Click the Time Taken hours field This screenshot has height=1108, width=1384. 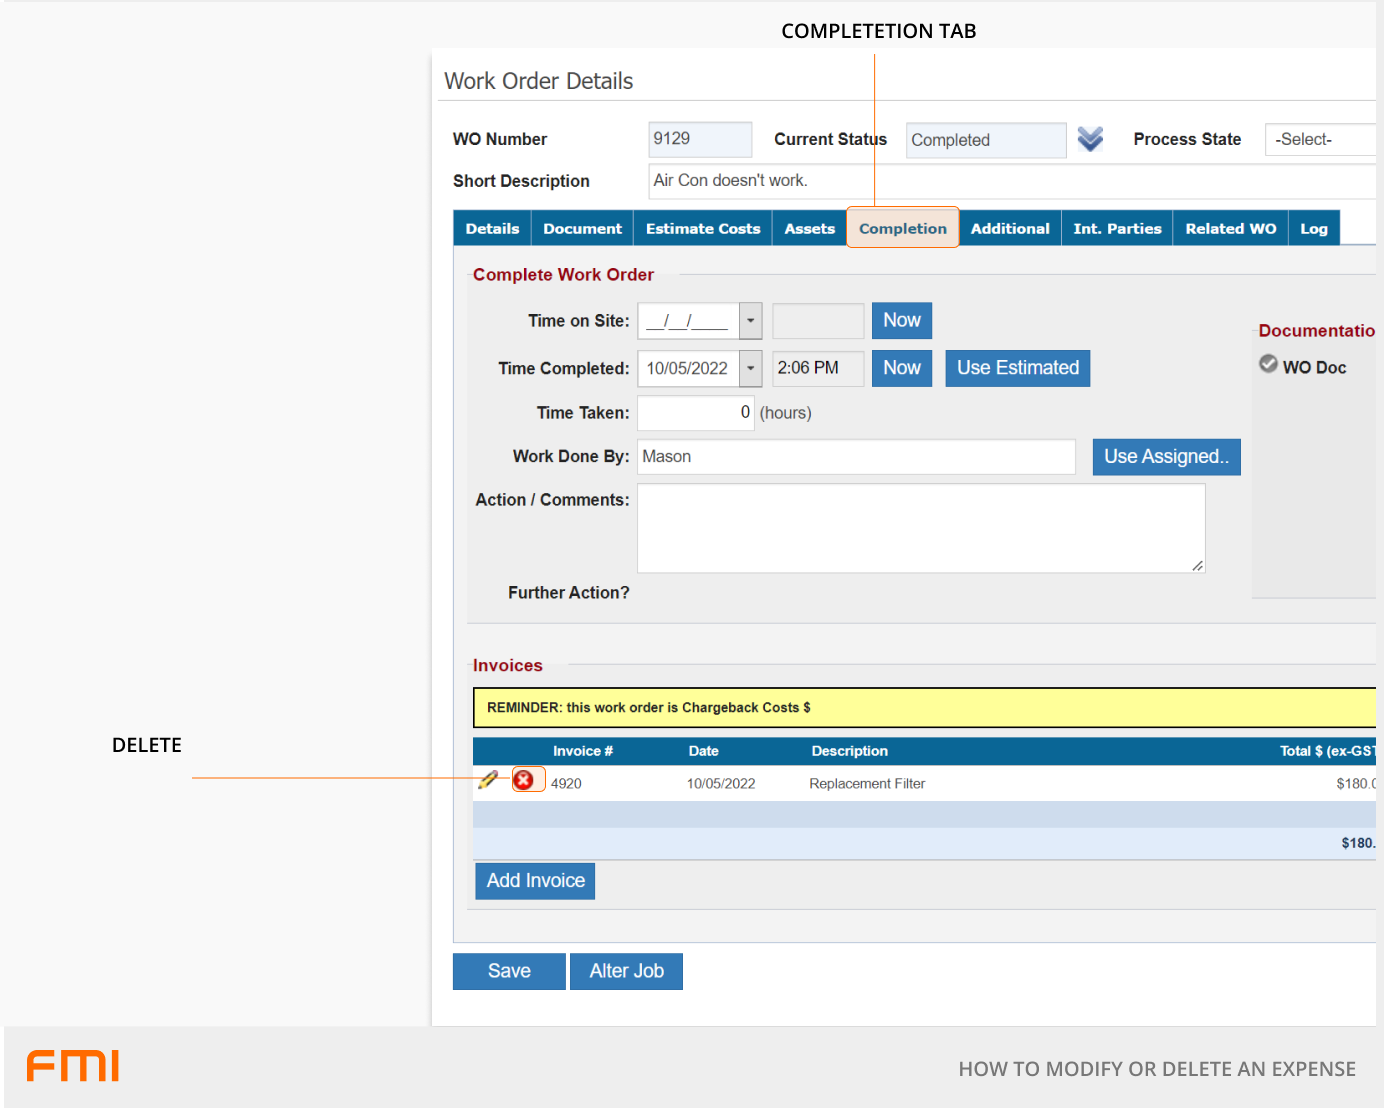[696, 413]
